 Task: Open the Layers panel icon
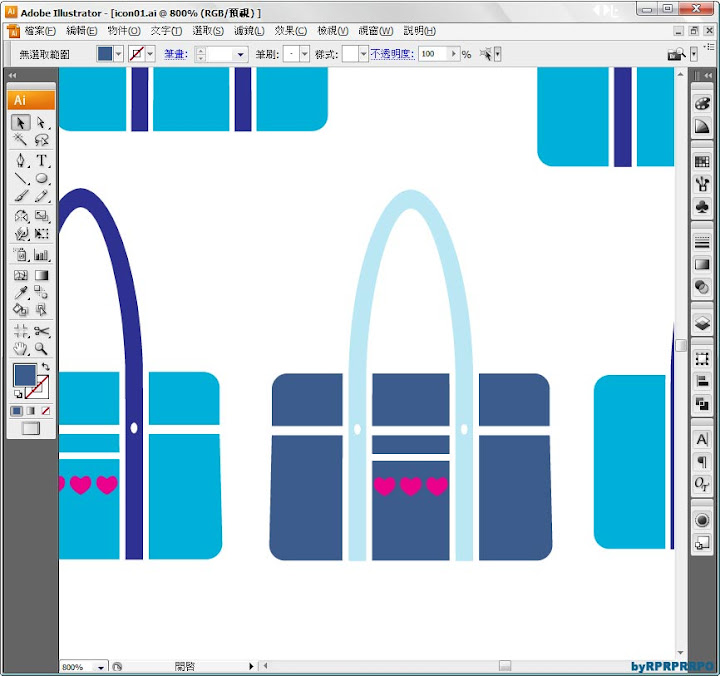(x=702, y=322)
